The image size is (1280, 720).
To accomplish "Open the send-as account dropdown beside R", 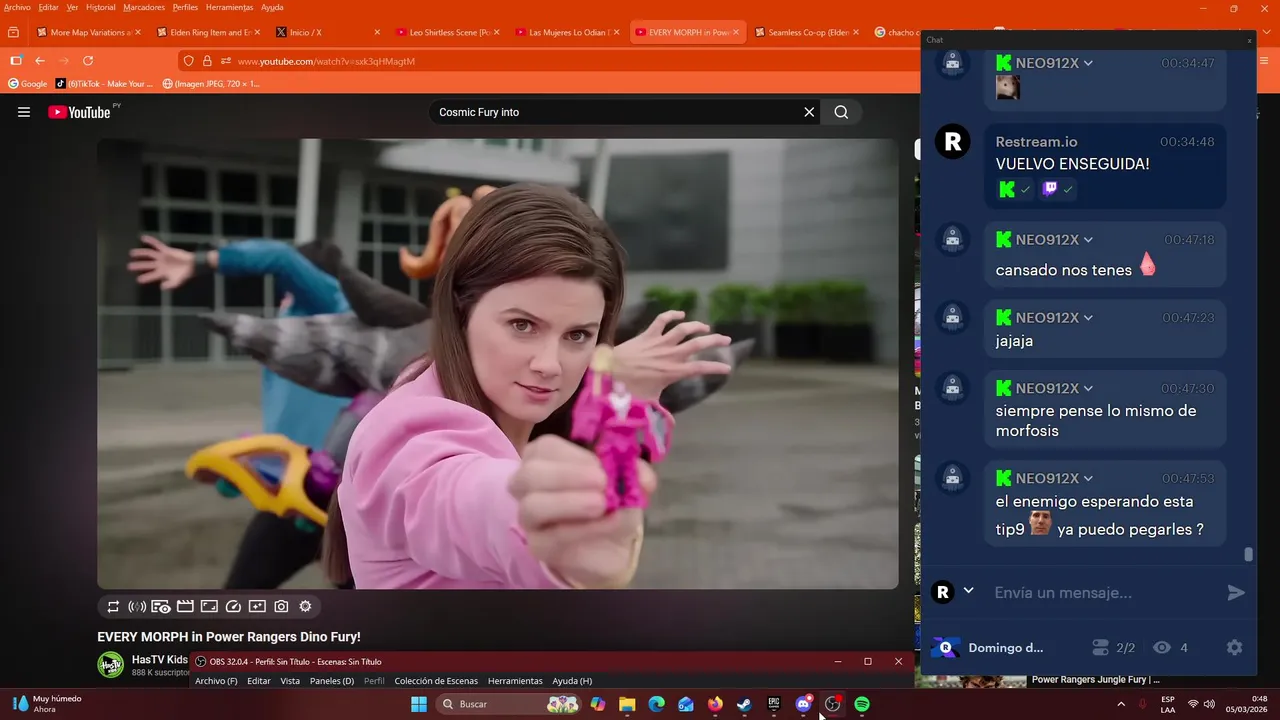I will coord(968,591).
